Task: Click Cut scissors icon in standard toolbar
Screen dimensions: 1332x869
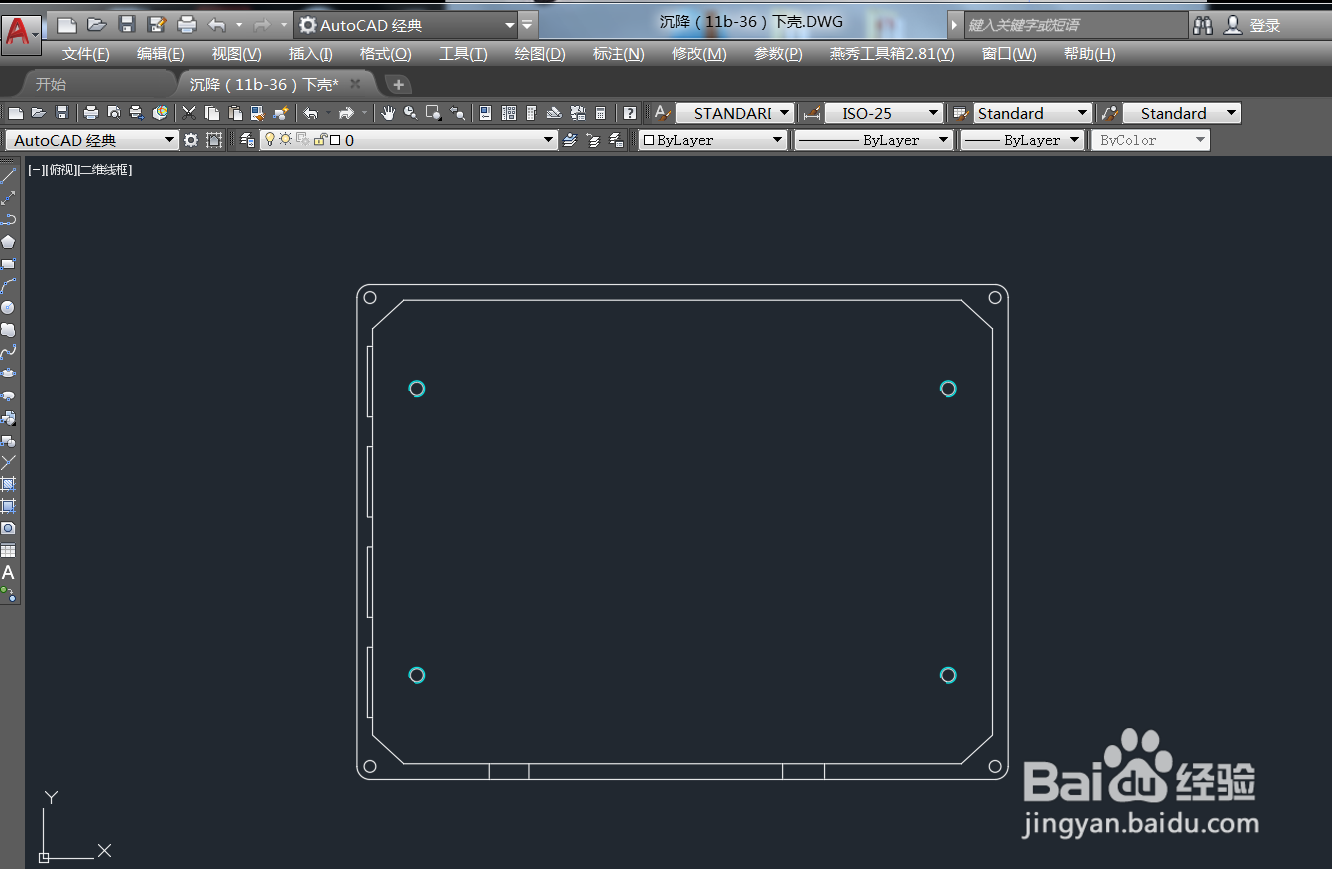Action: tap(188, 113)
